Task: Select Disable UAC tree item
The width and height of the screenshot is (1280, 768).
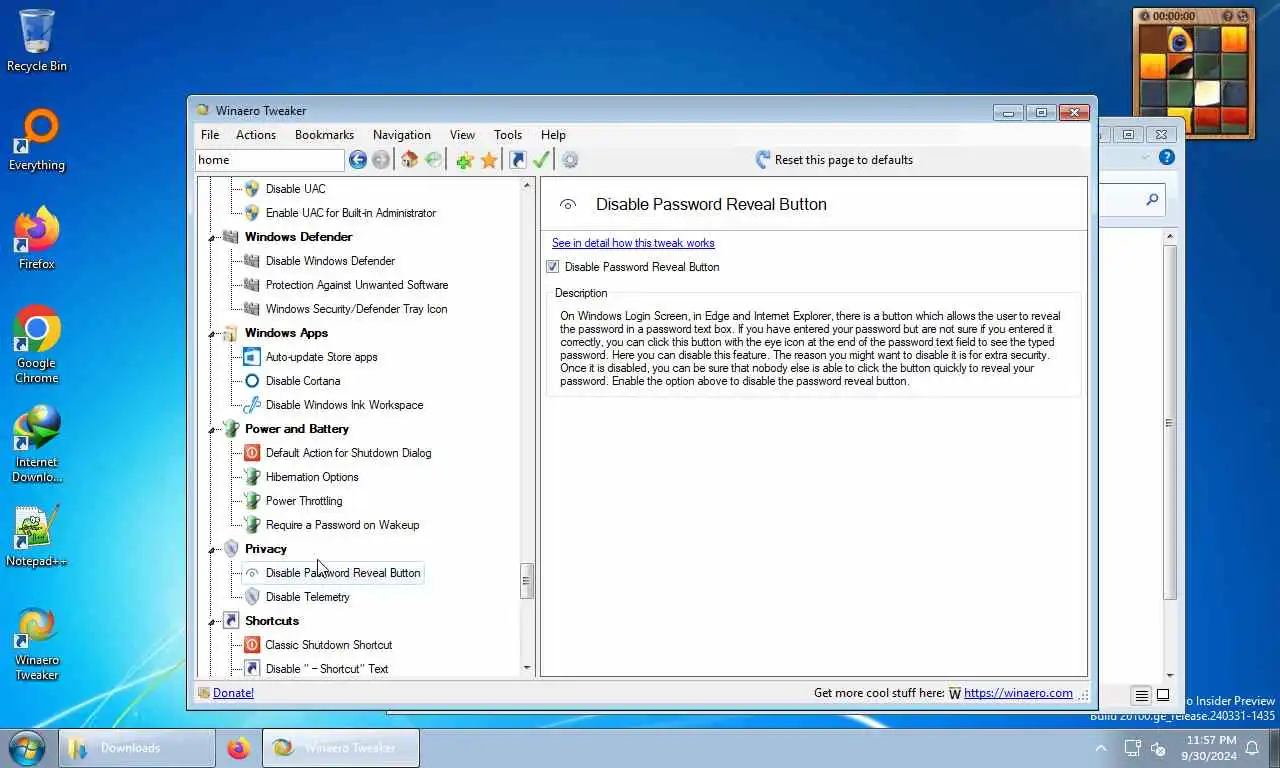Action: [295, 189]
